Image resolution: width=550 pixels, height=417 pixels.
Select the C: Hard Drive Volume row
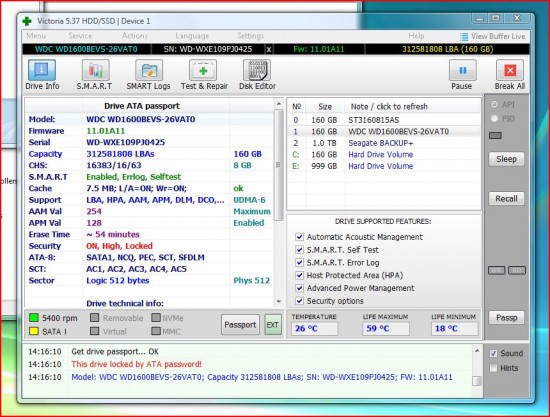pyautogui.click(x=384, y=155)
